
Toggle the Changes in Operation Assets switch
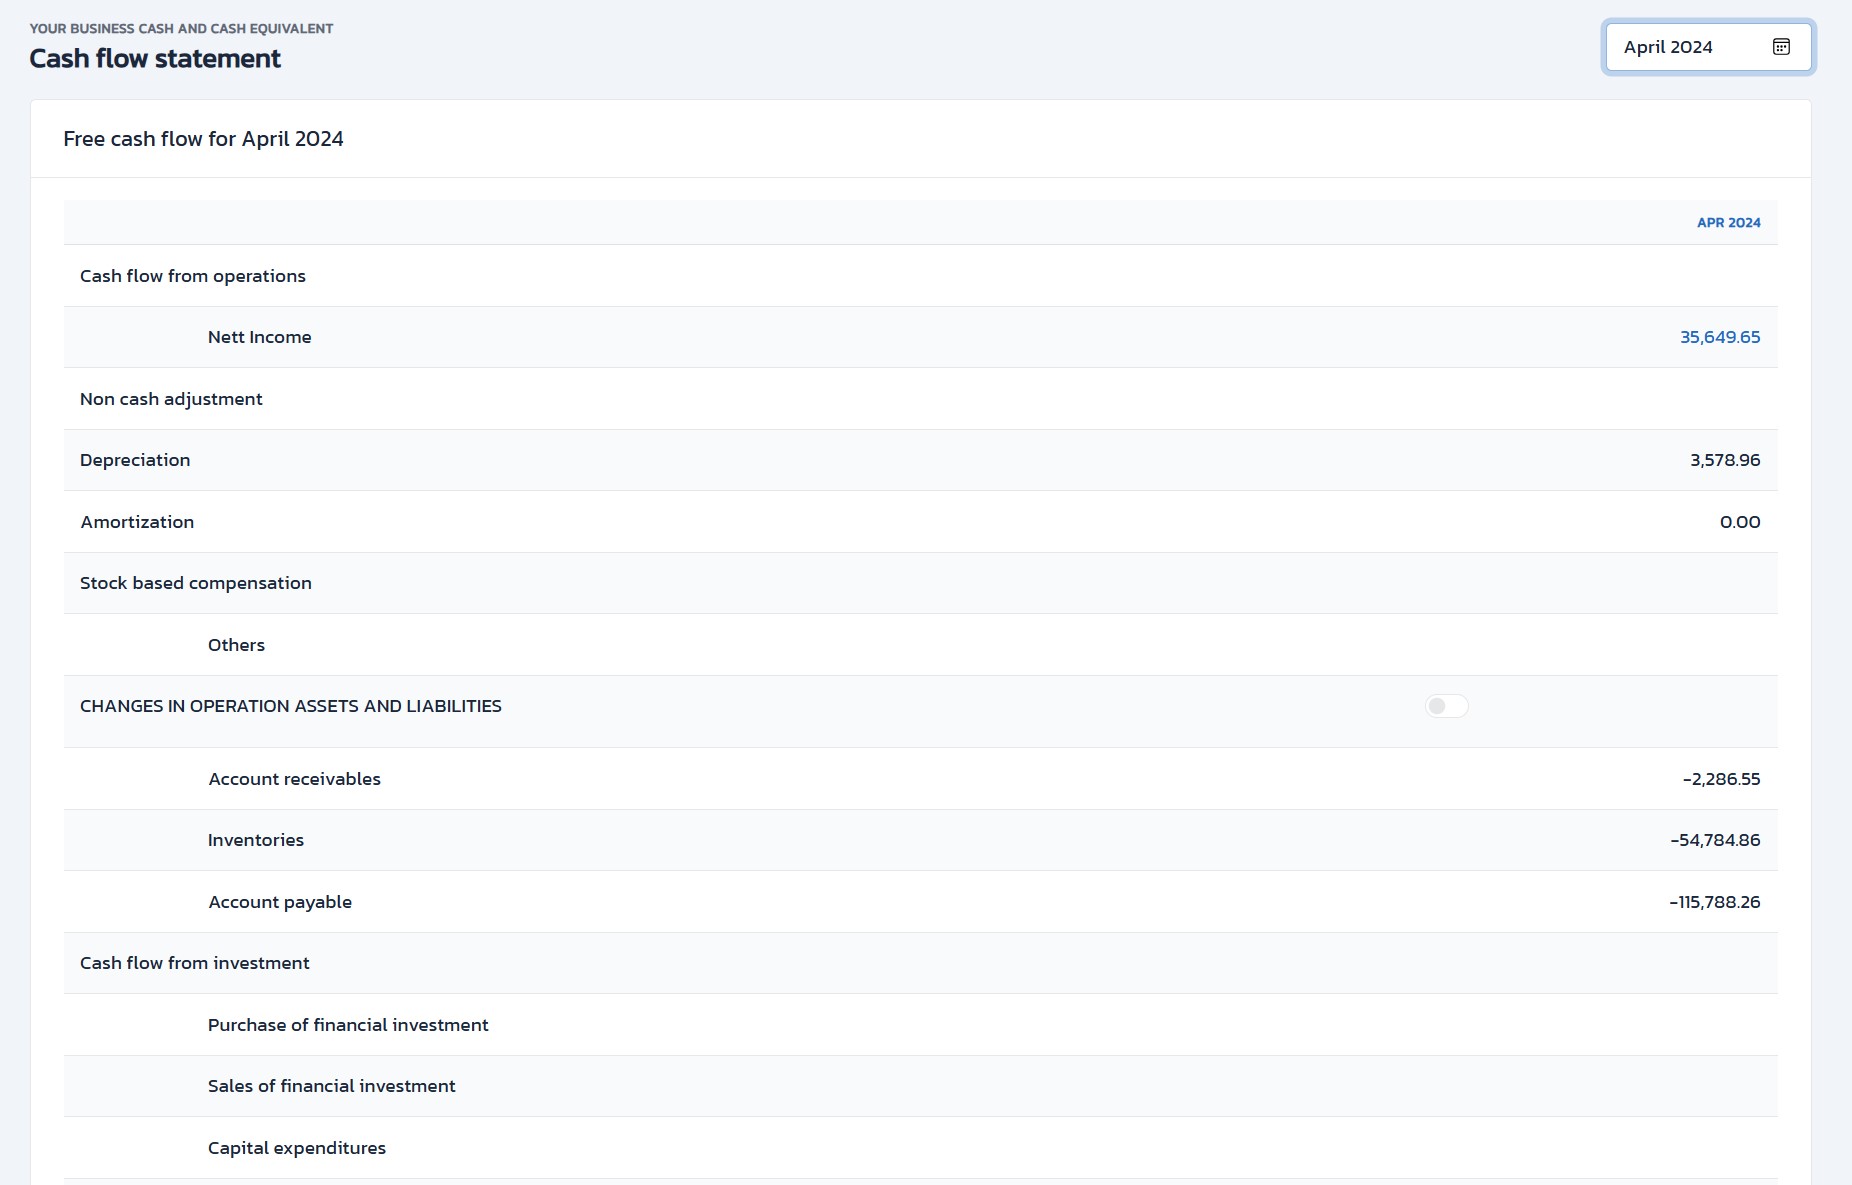1446,706
